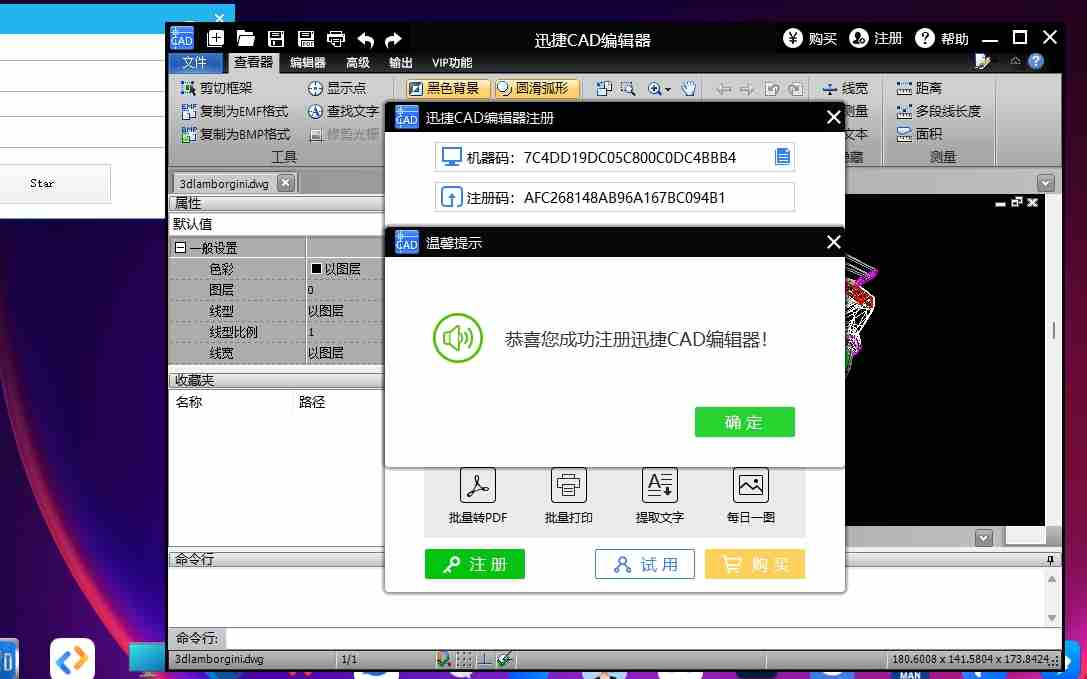Click the 线型比例 line scale property row
Screen dimensions: 1087x679
276,332
